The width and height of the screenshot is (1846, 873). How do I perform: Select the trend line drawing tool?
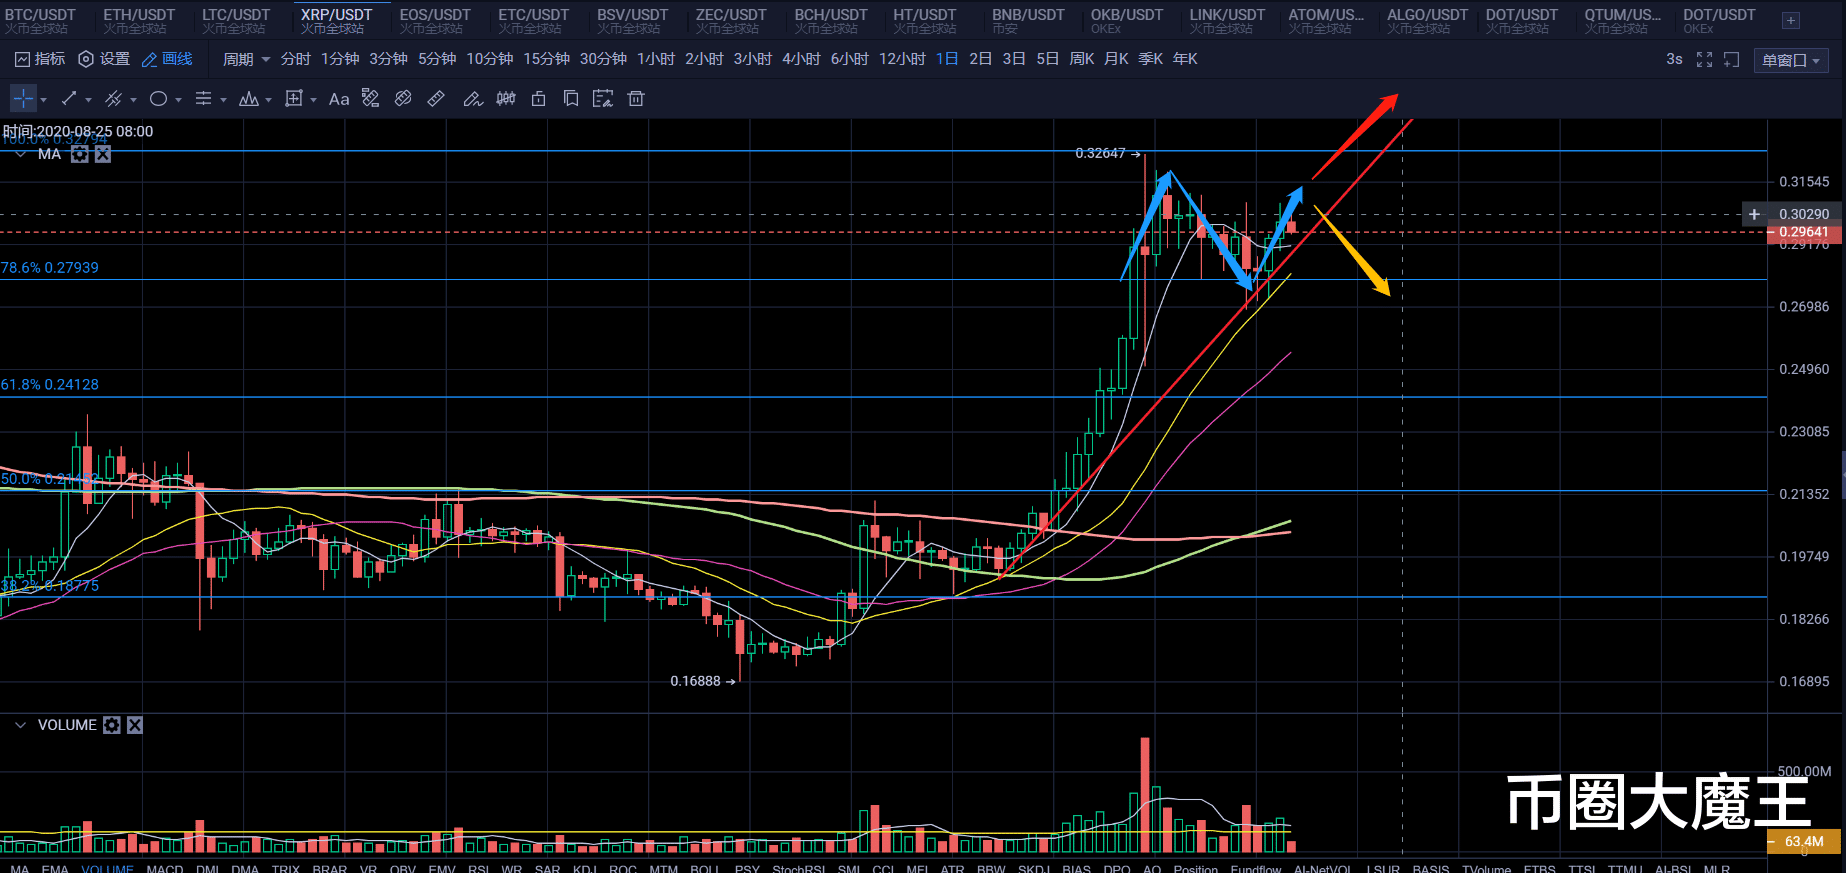(x=69, y=99)
